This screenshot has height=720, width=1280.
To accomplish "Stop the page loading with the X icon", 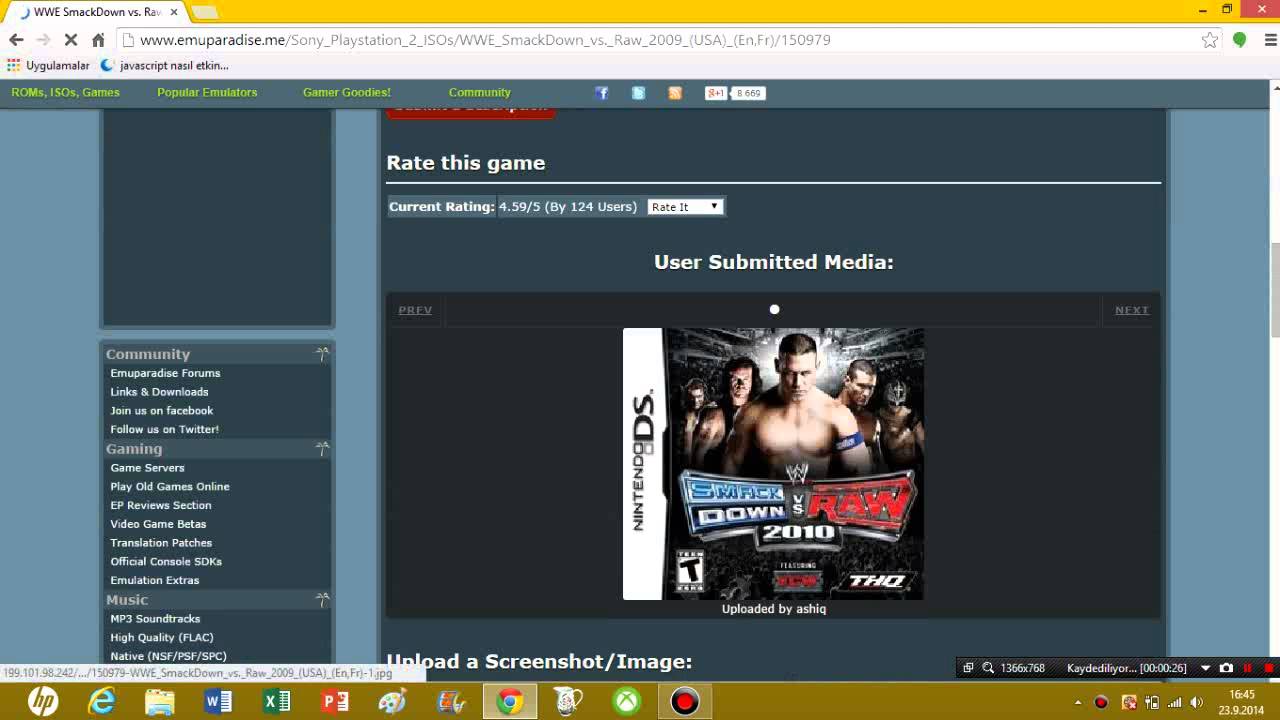I will tap(70, 40).
